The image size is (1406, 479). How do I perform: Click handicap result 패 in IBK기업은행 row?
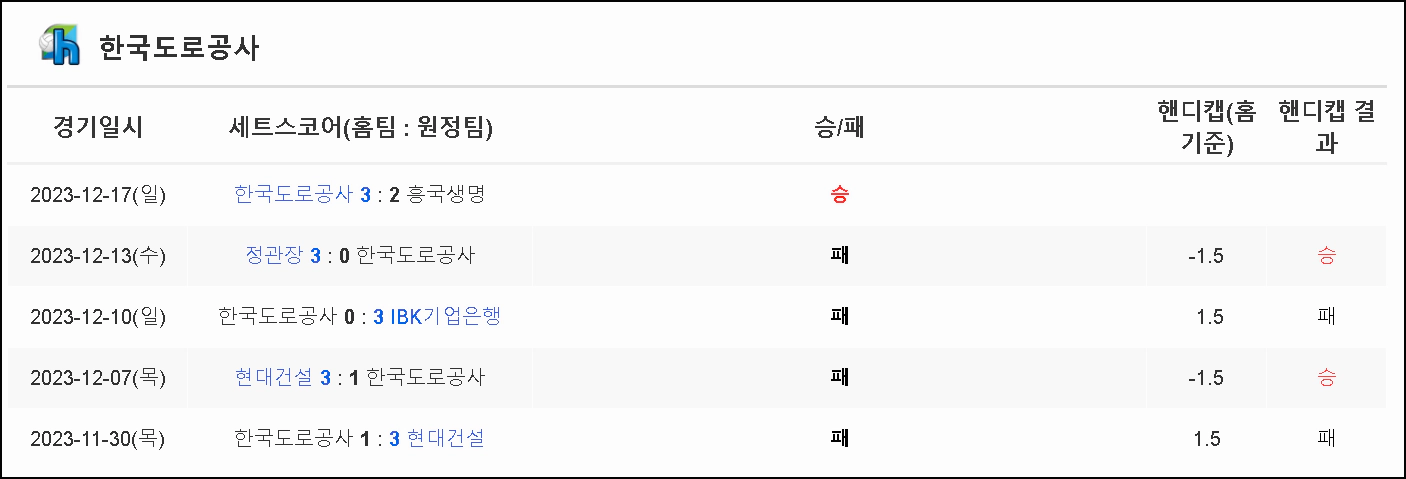coord(1326,317)
